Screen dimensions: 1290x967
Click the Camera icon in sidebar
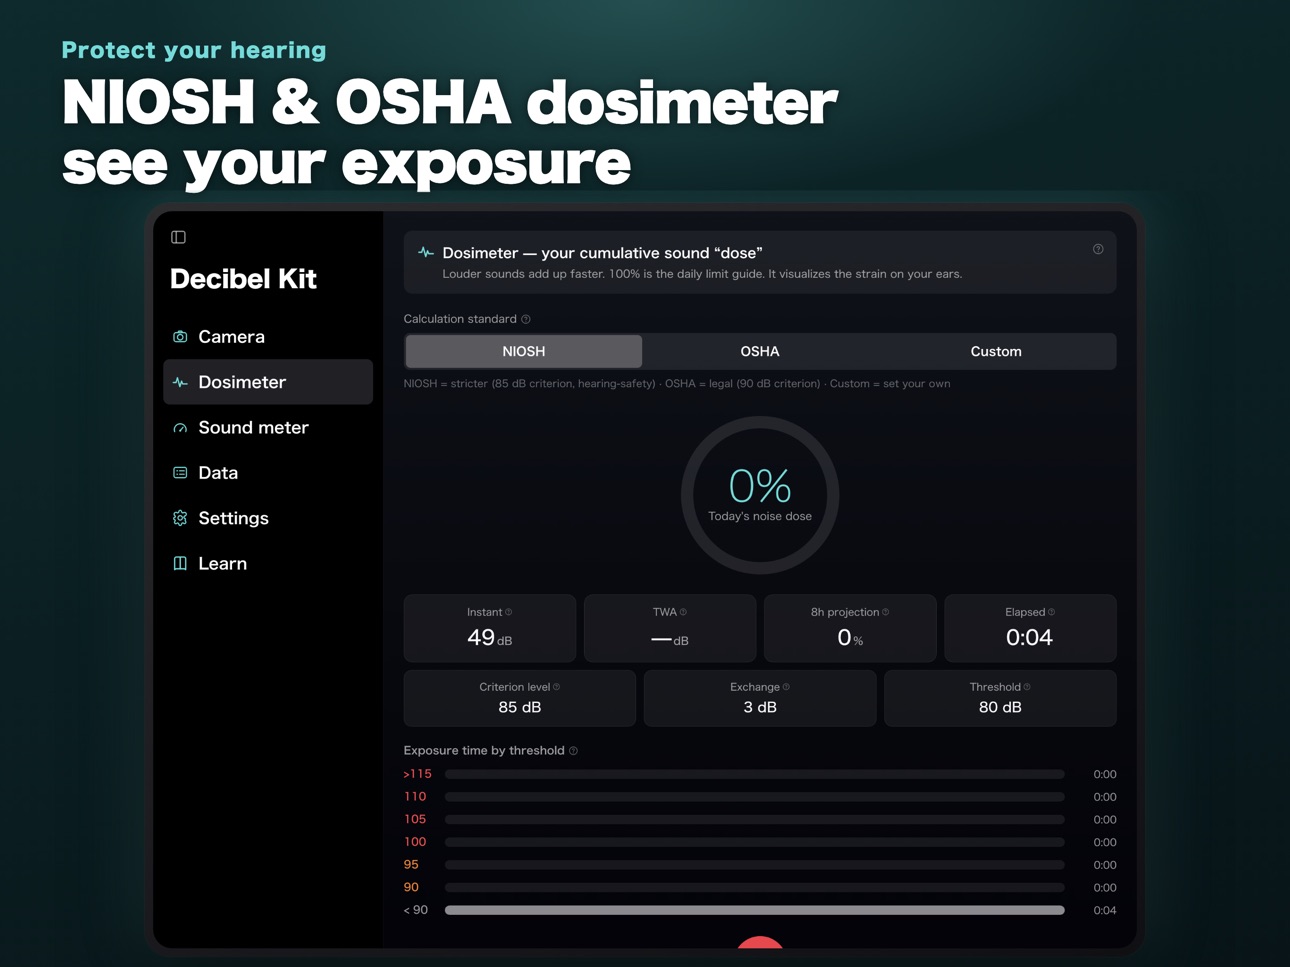click(x=180, y=337)
